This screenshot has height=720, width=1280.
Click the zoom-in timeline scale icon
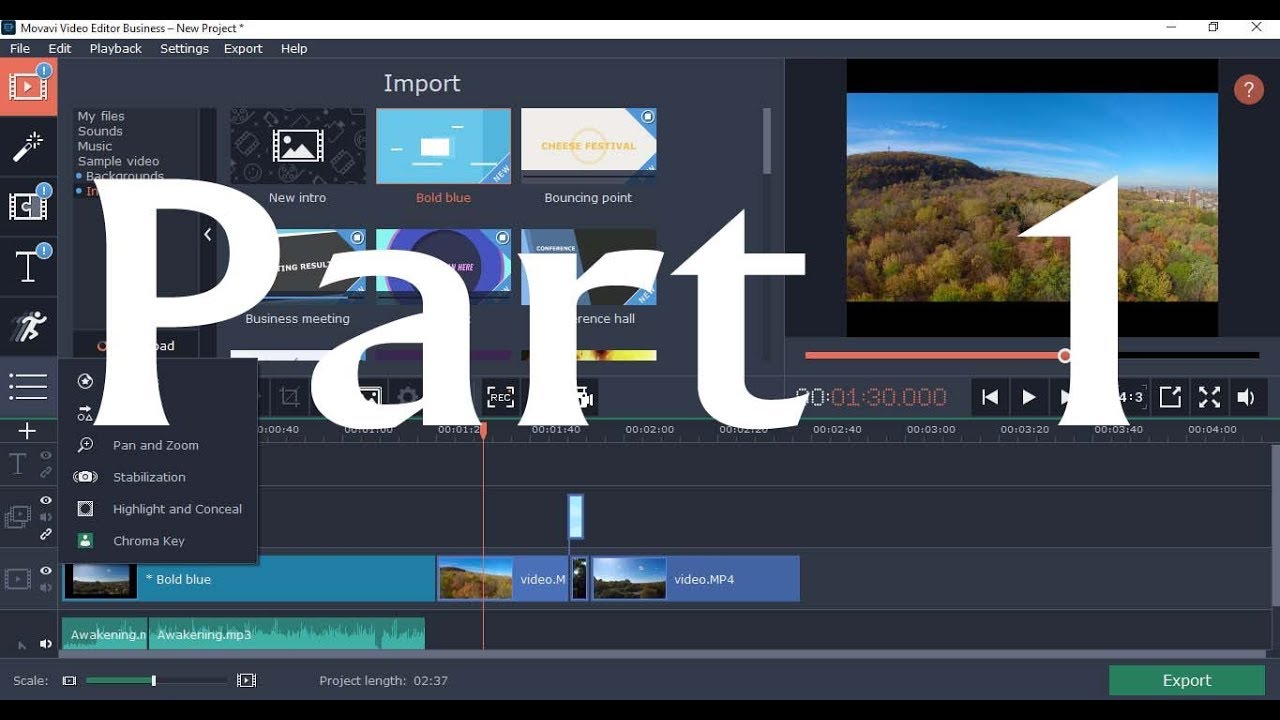coord(246,681)
